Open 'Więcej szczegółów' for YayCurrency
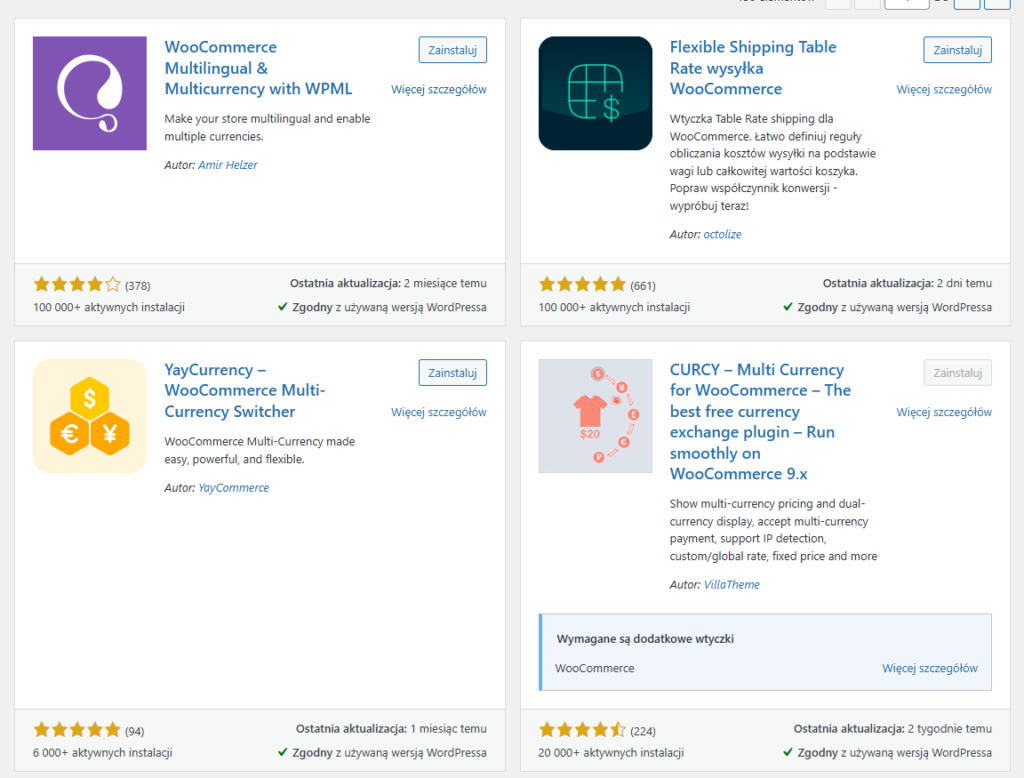The image size is (1024, 778). point(439,412)
